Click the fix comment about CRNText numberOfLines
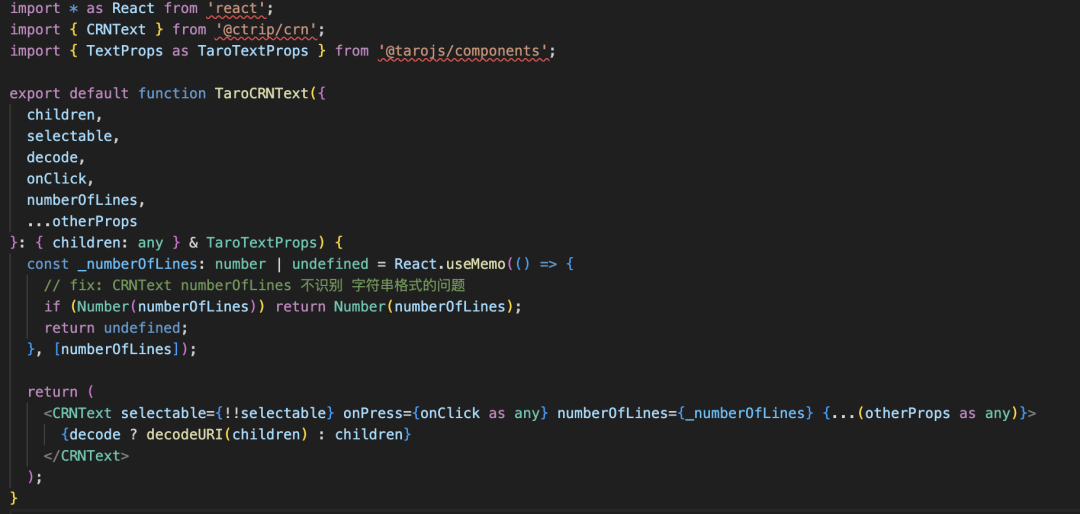The width and height of the screenshot is (1080, 514). pos(255,286)
